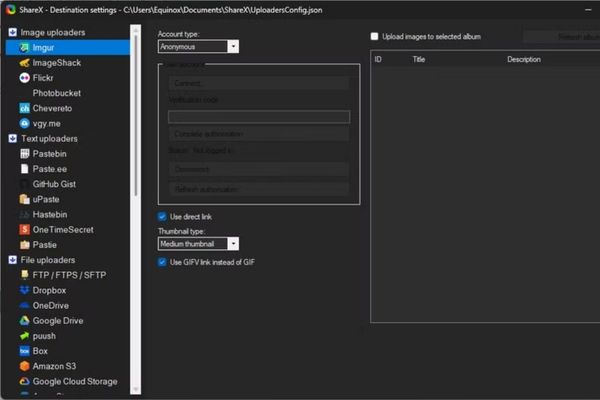
Task: Select the Imgur uploader icon
Action: click(25, 47)
